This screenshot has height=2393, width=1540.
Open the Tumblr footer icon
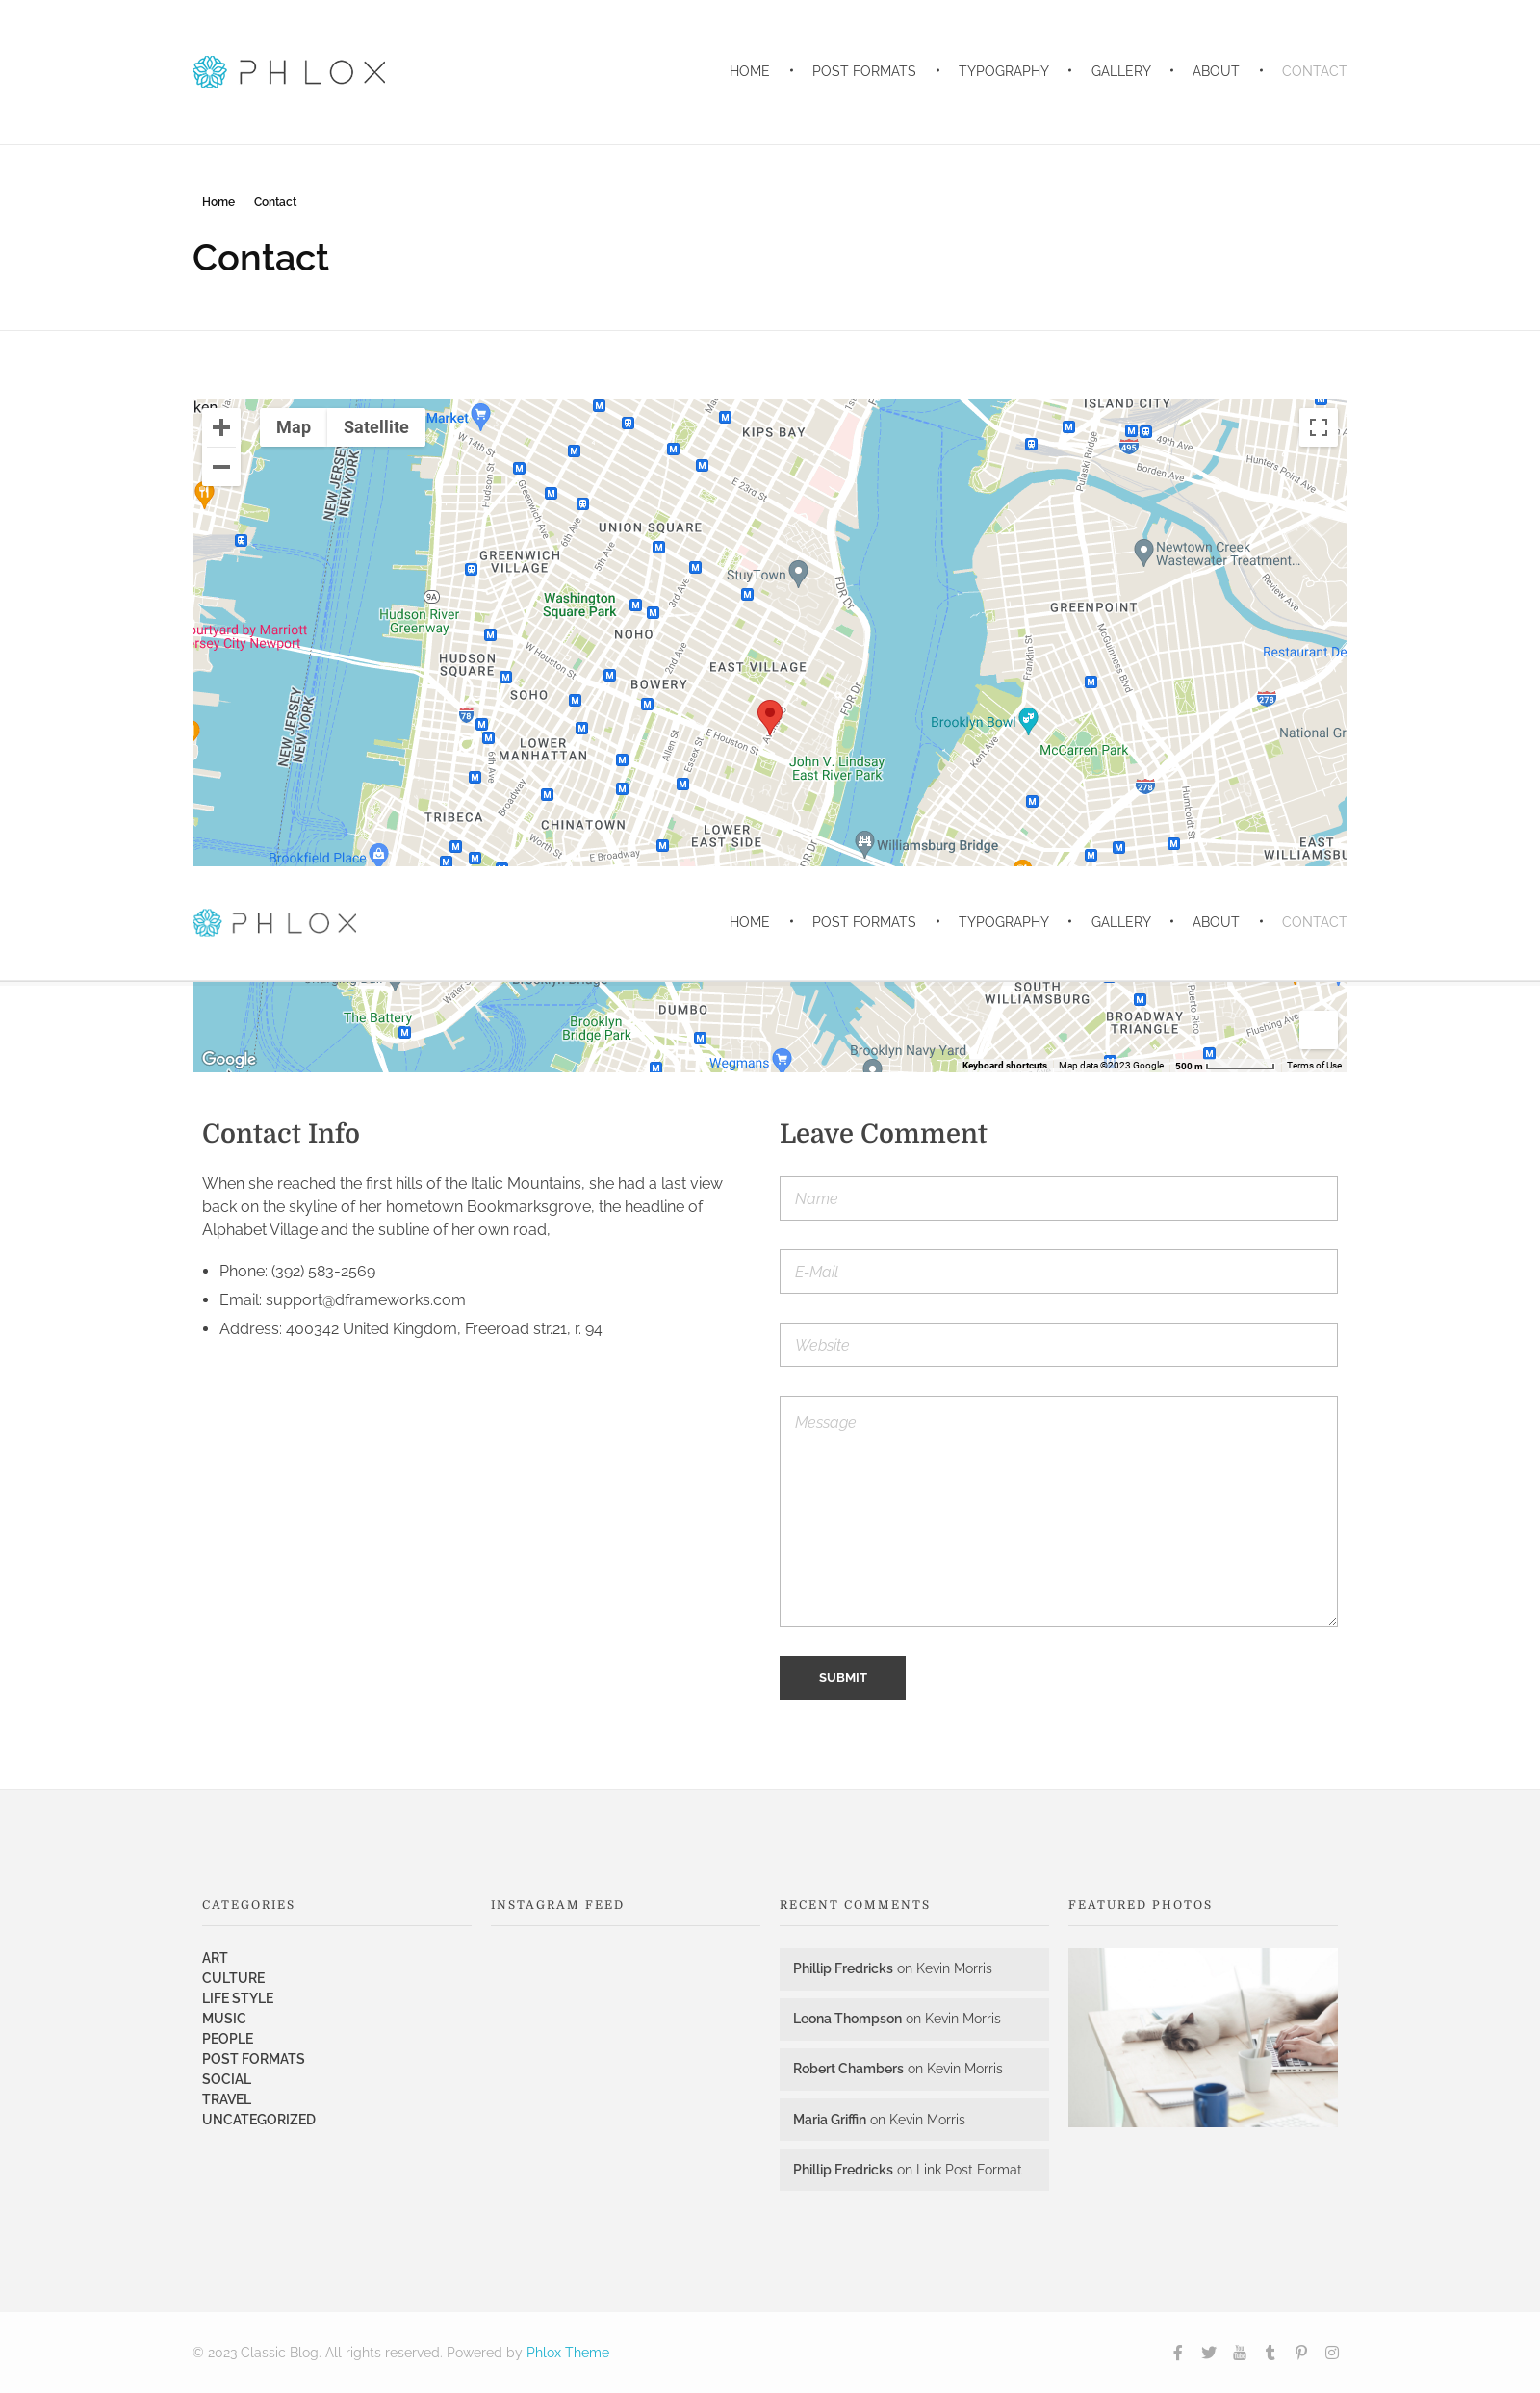(1270, 2352)
